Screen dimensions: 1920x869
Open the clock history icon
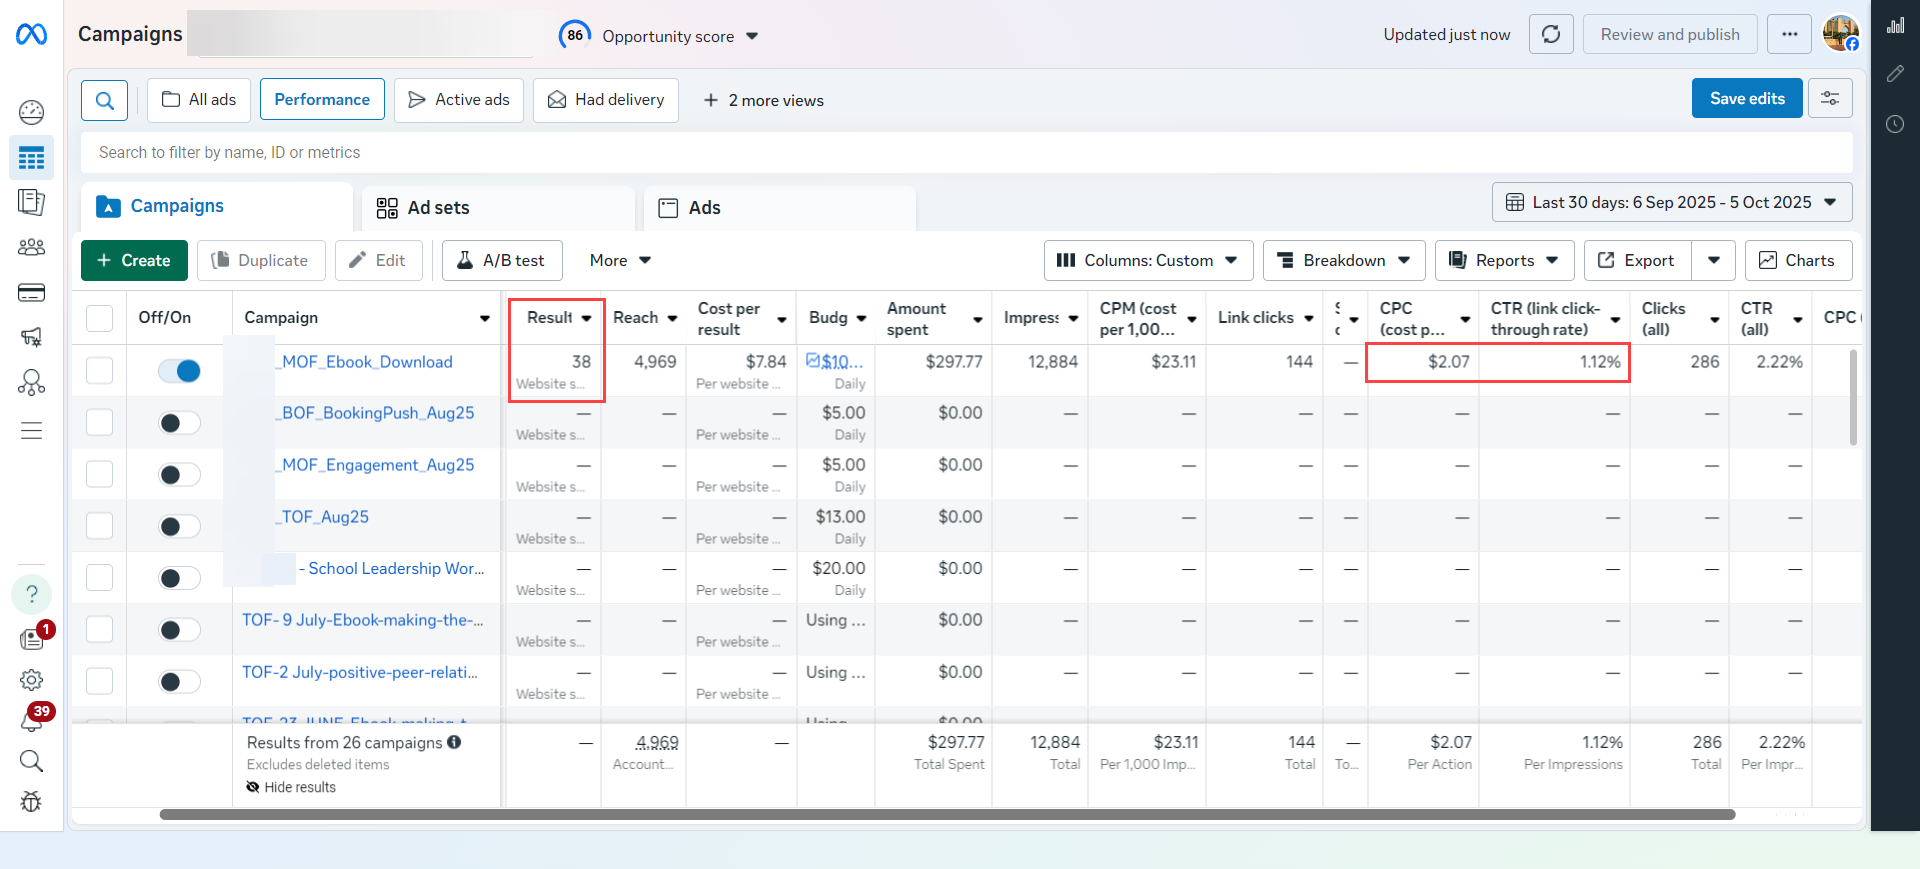[1895, 124]
